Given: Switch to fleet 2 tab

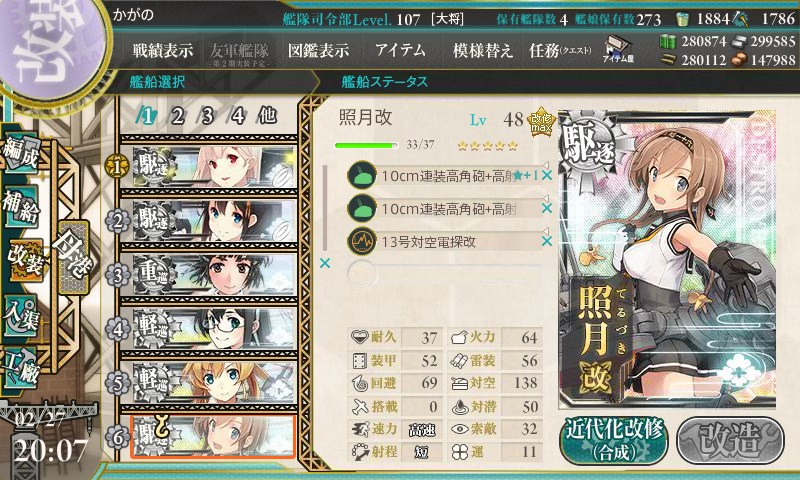Looking at the screenshot, I should pyautogui.click(x=177, y=116).
